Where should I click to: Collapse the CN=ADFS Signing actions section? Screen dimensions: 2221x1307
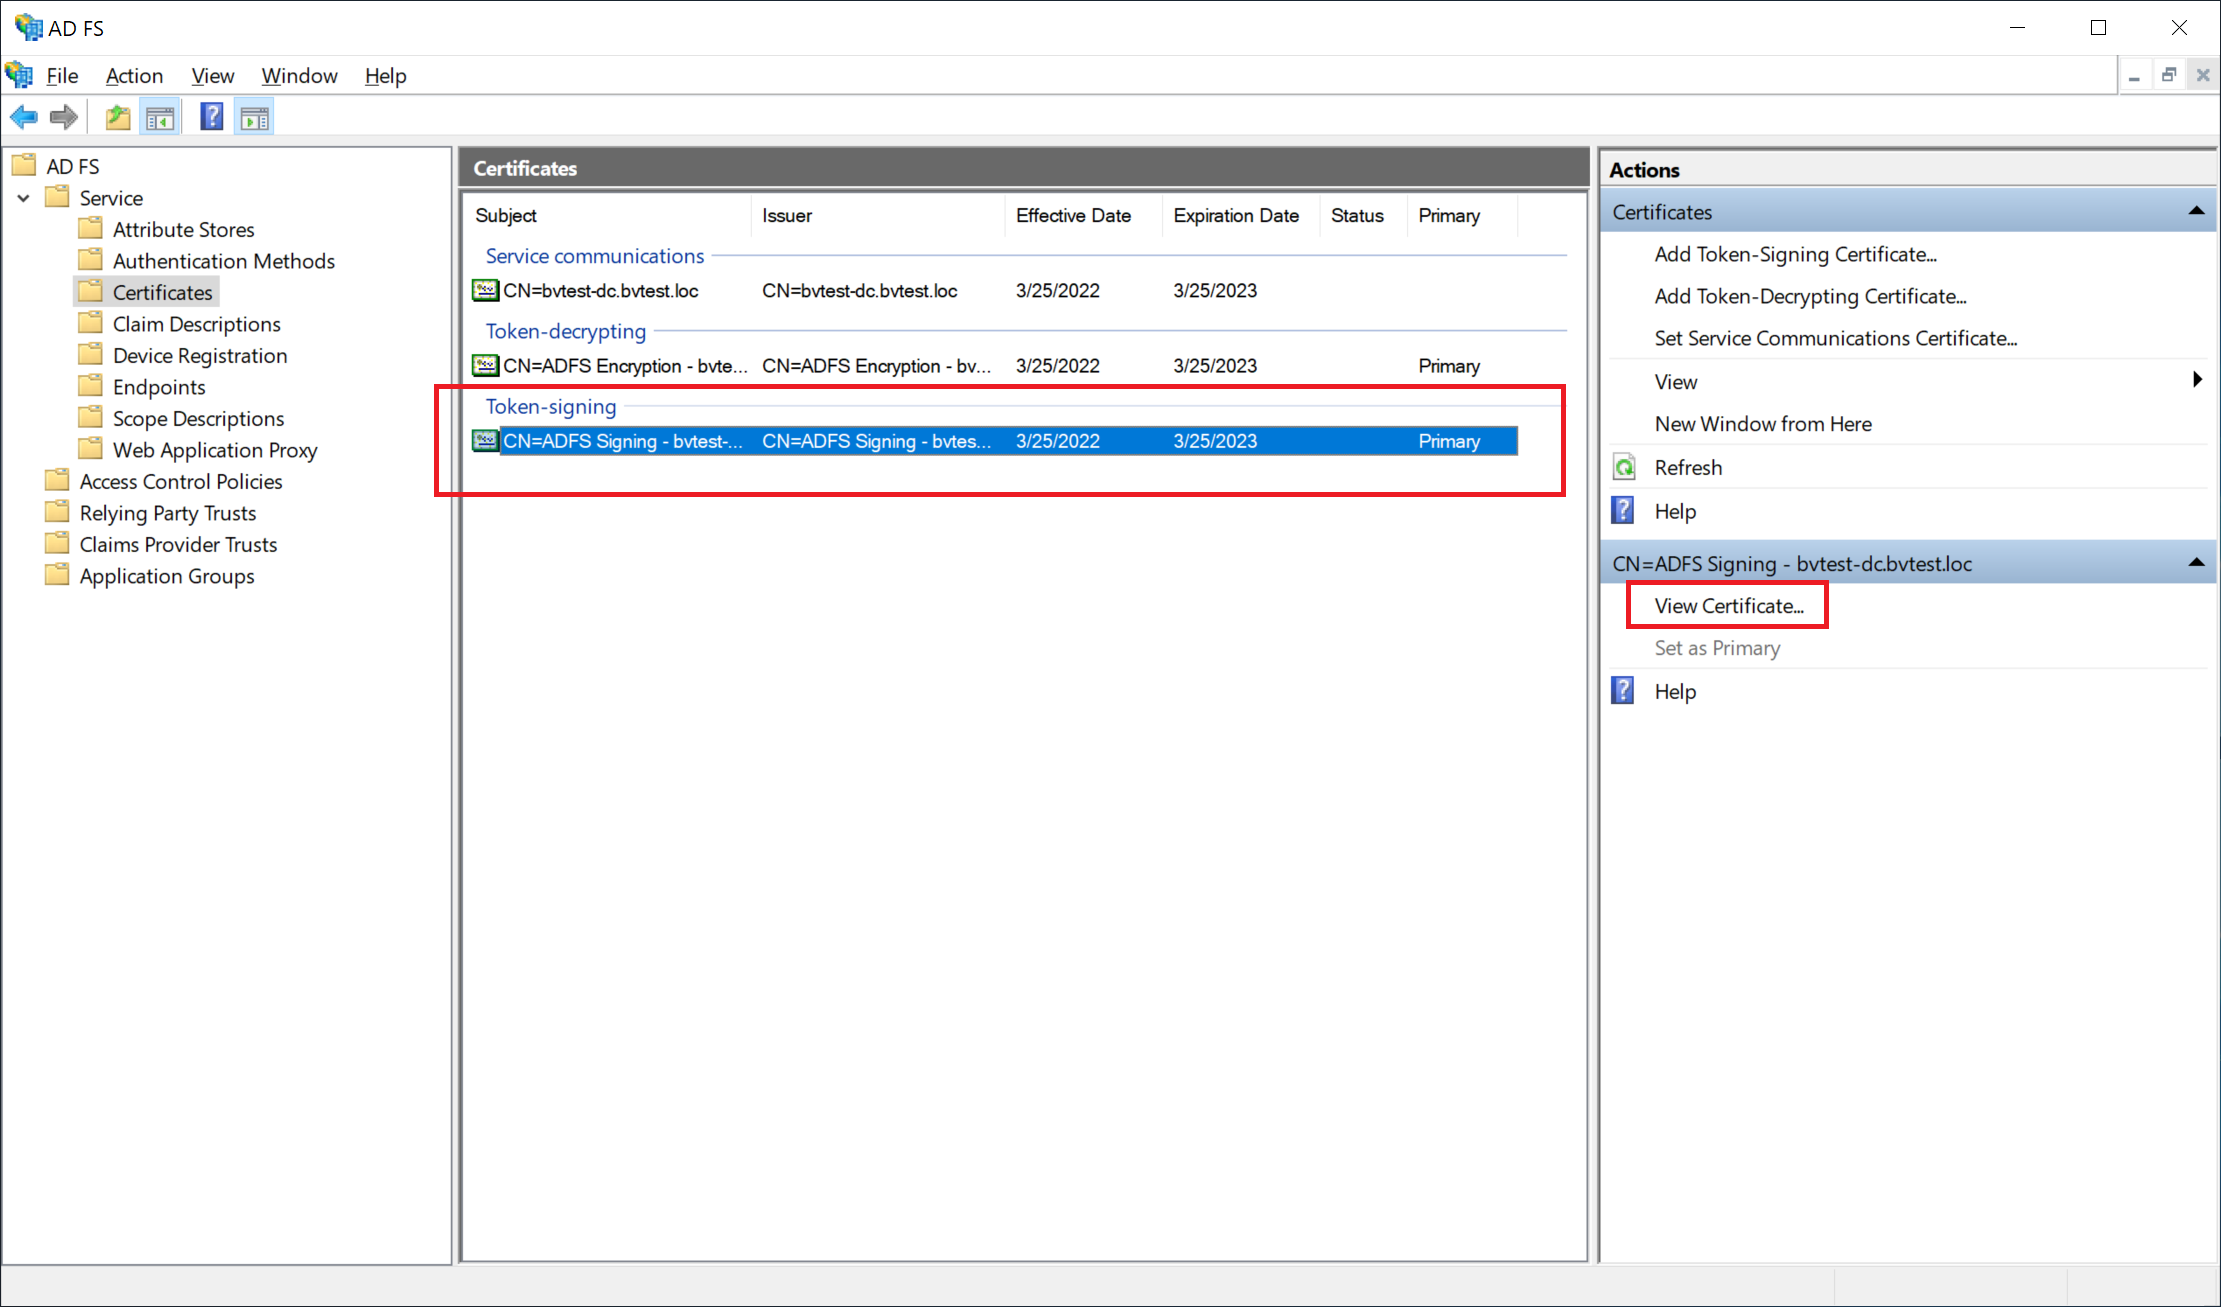pos(2196,563)
